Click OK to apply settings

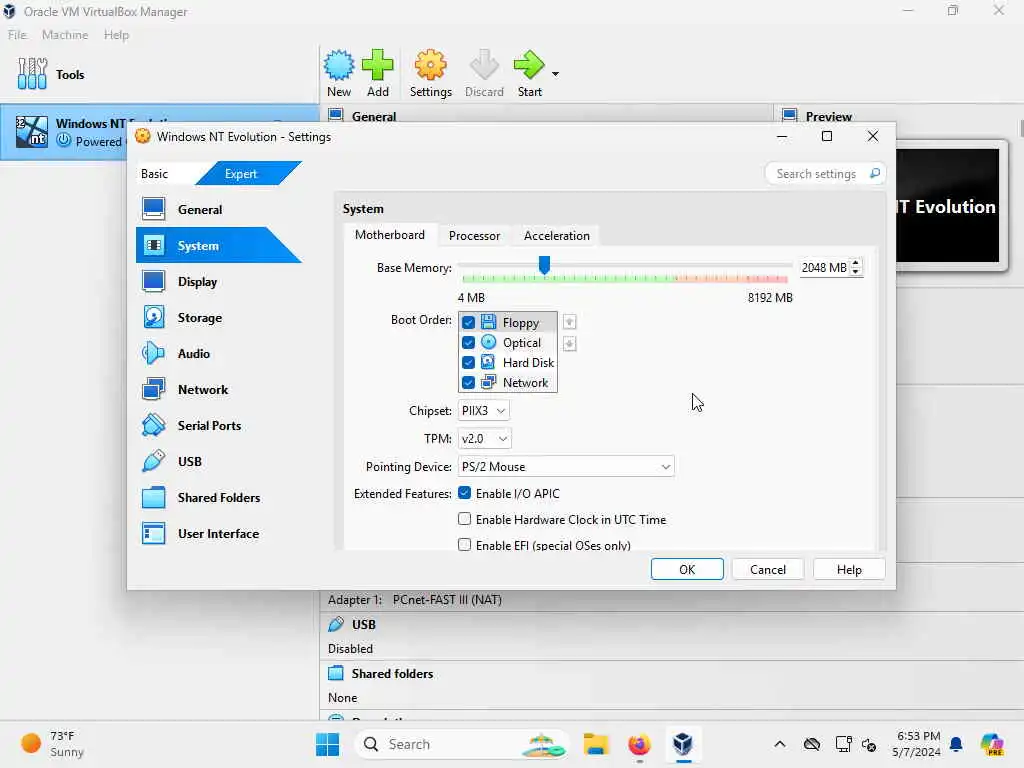[x=687, y=569]
